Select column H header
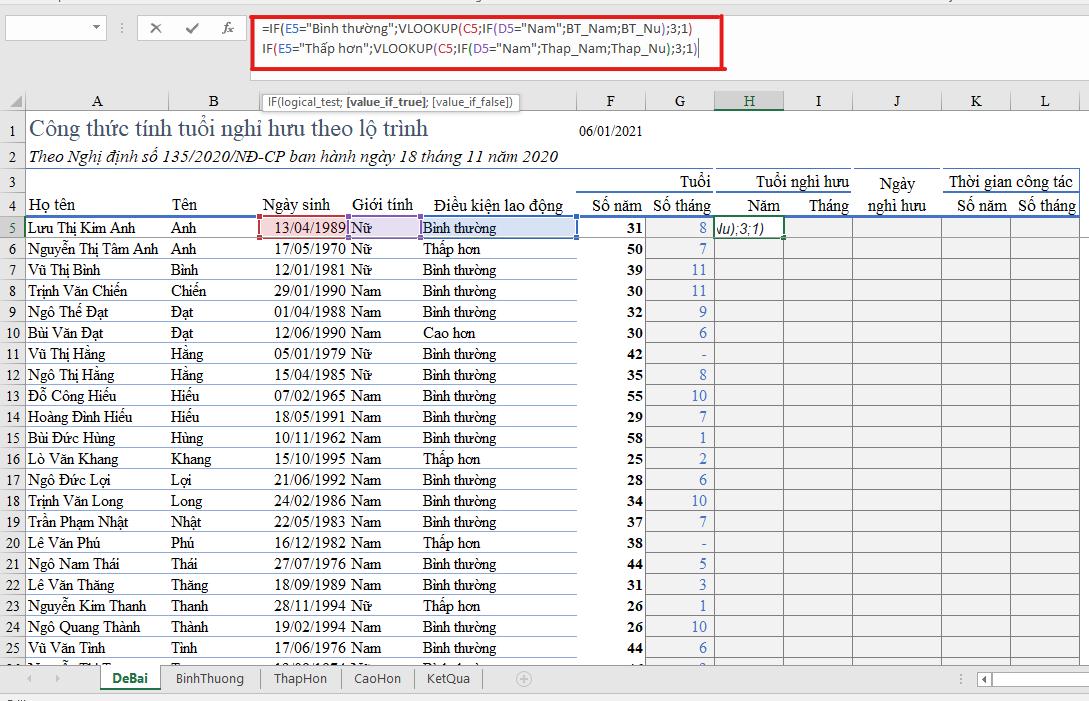Screen dimensions: 1089x701 [748, 101]
